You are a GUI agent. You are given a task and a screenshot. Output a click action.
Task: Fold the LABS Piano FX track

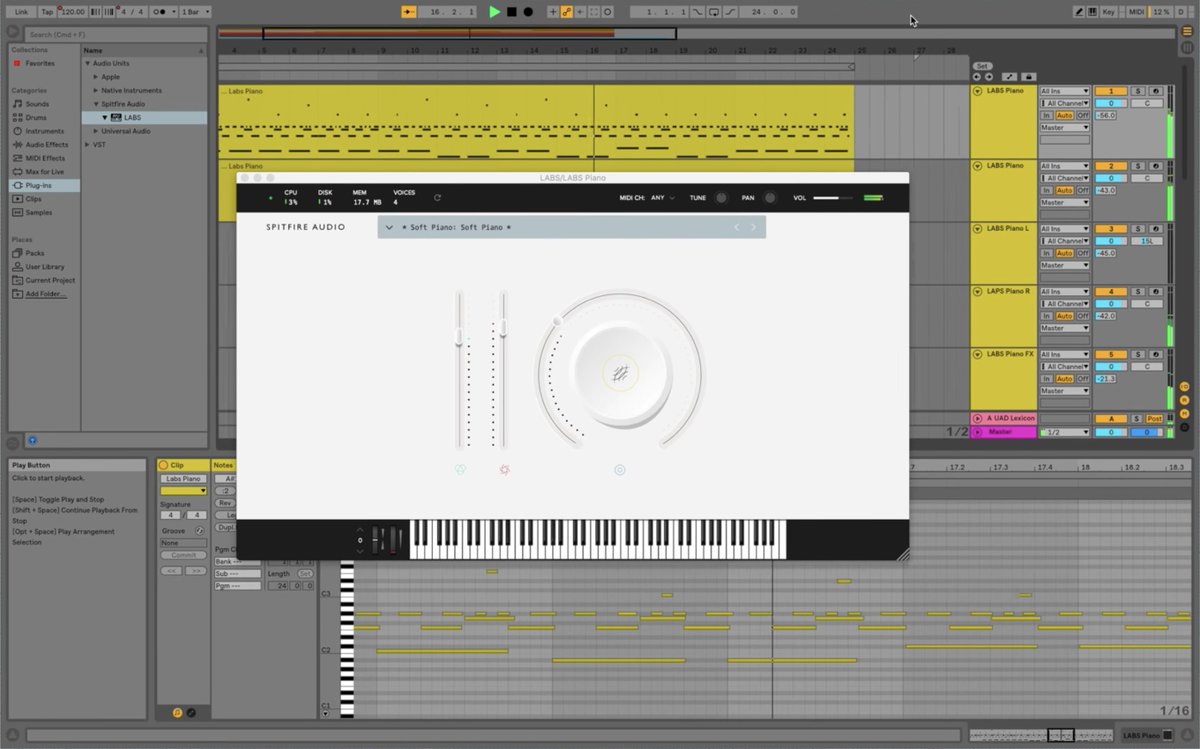pyautogui.click(x=978, y=354)
